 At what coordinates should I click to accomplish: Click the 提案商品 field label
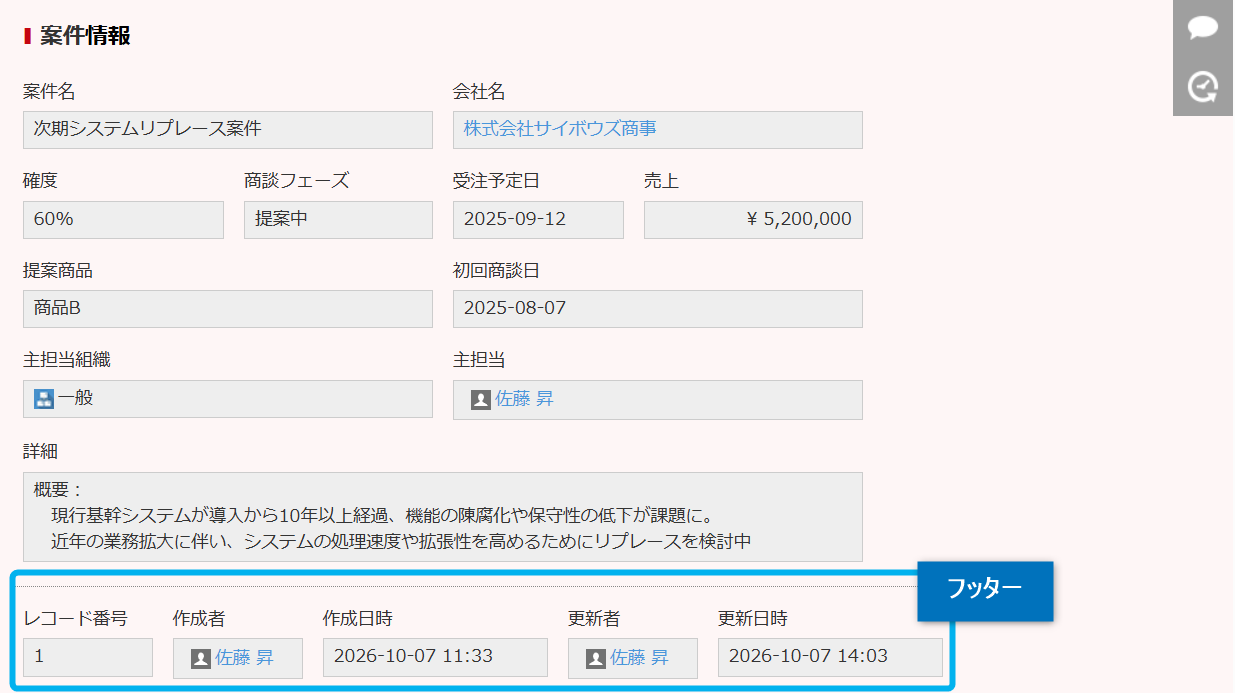click(58, 271)
